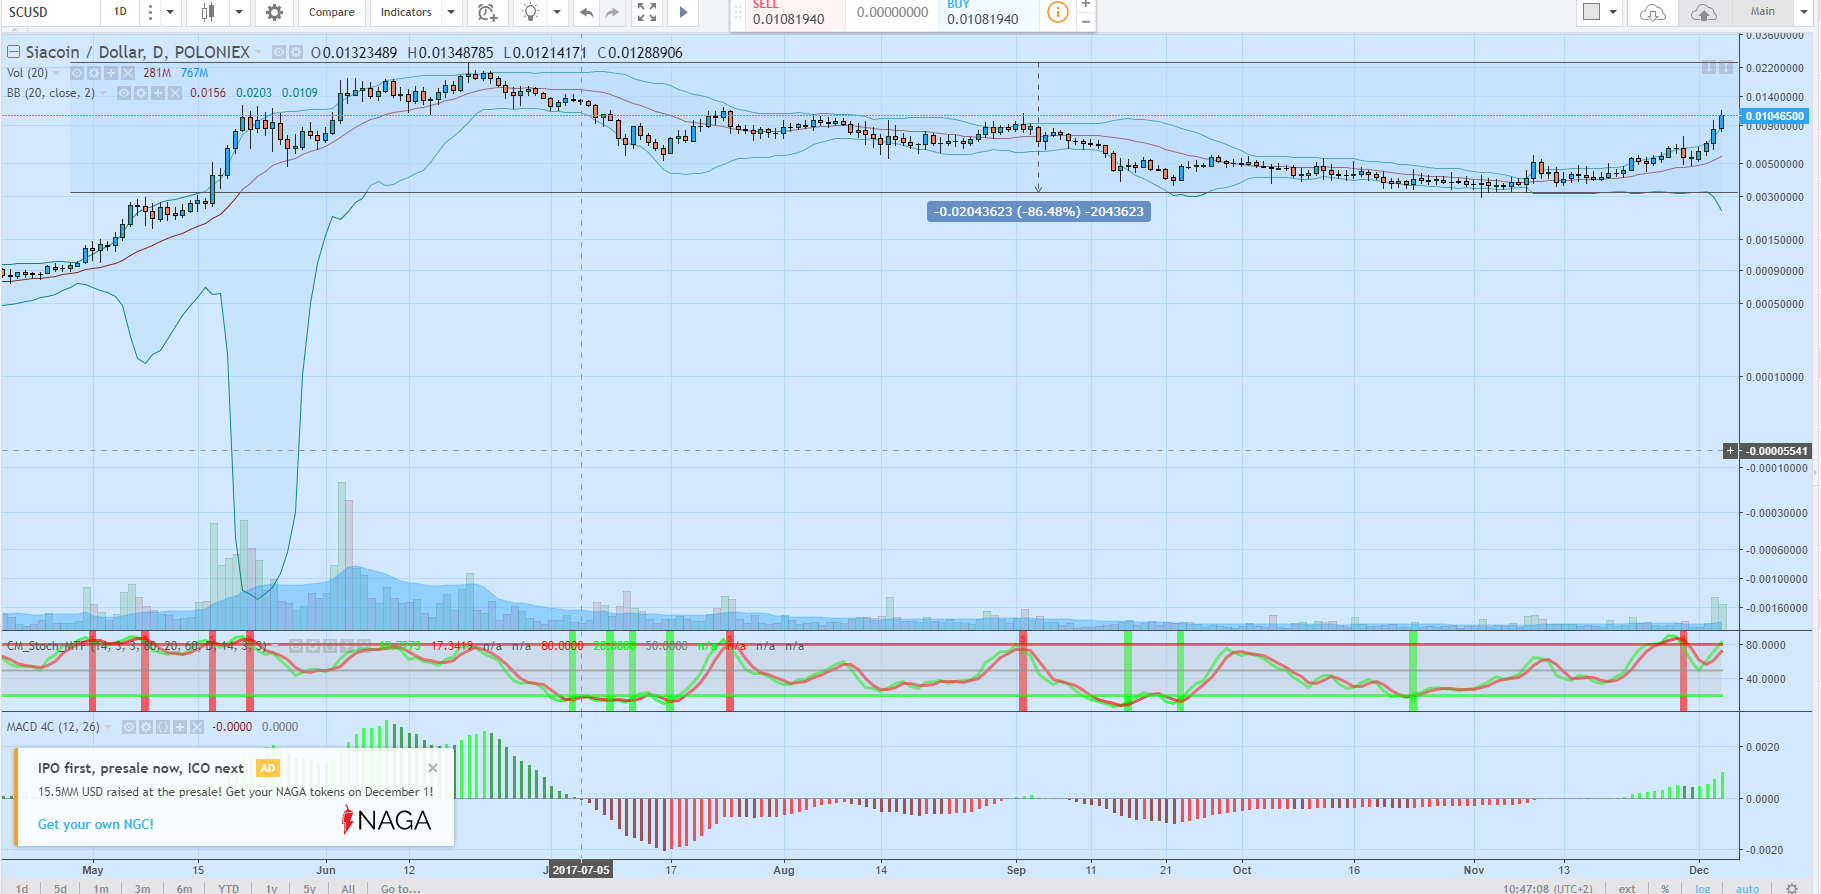Click the plus button on the crosshair price label
The width and height of the screenshot is (1821, 894).
(x=1730, y=451)
